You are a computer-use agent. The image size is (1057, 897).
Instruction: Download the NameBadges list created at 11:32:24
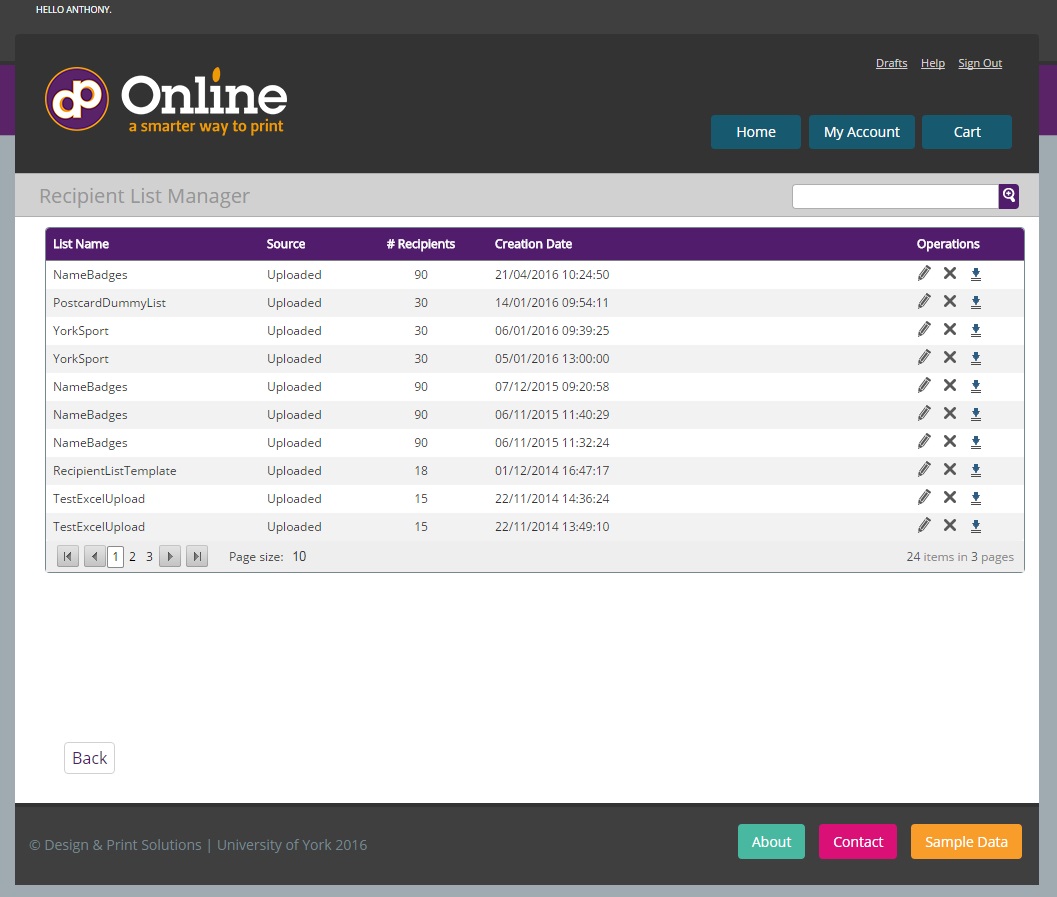pyautogui.click(x=975, y=442)
